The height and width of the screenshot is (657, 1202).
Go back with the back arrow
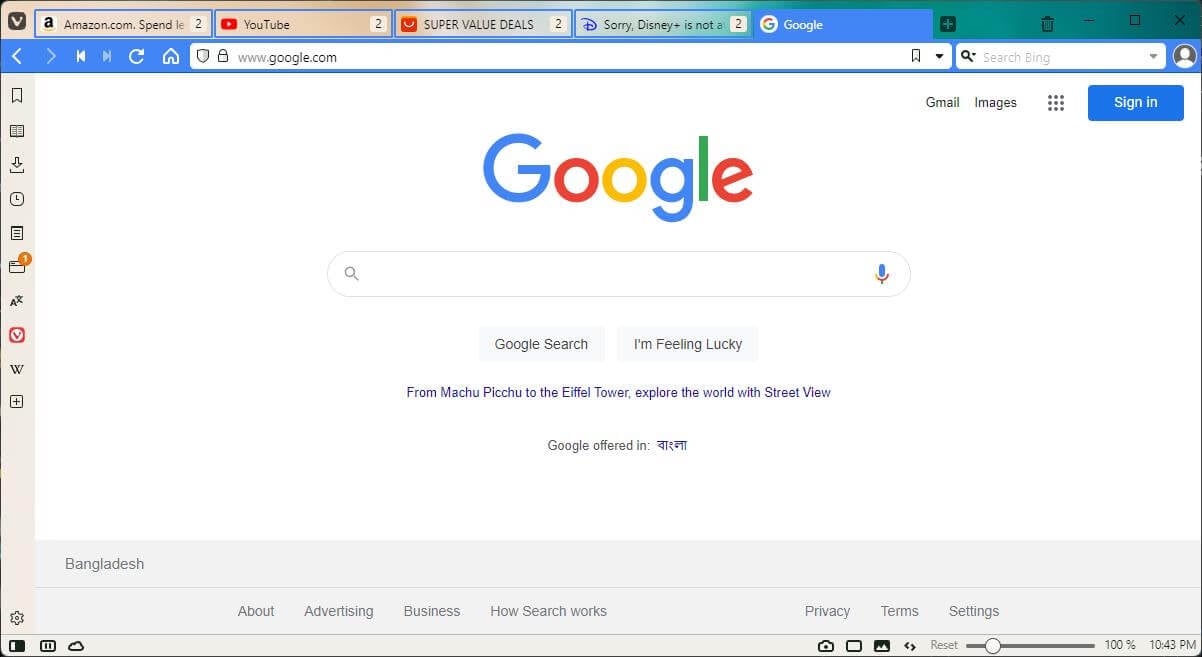click(17, 56)
